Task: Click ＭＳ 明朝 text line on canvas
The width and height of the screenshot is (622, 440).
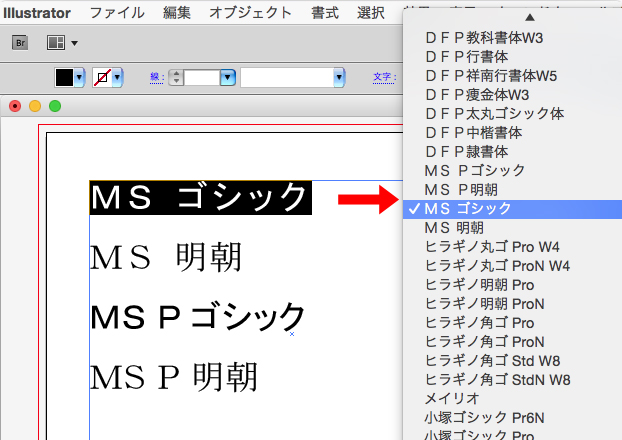Action: 166,257
